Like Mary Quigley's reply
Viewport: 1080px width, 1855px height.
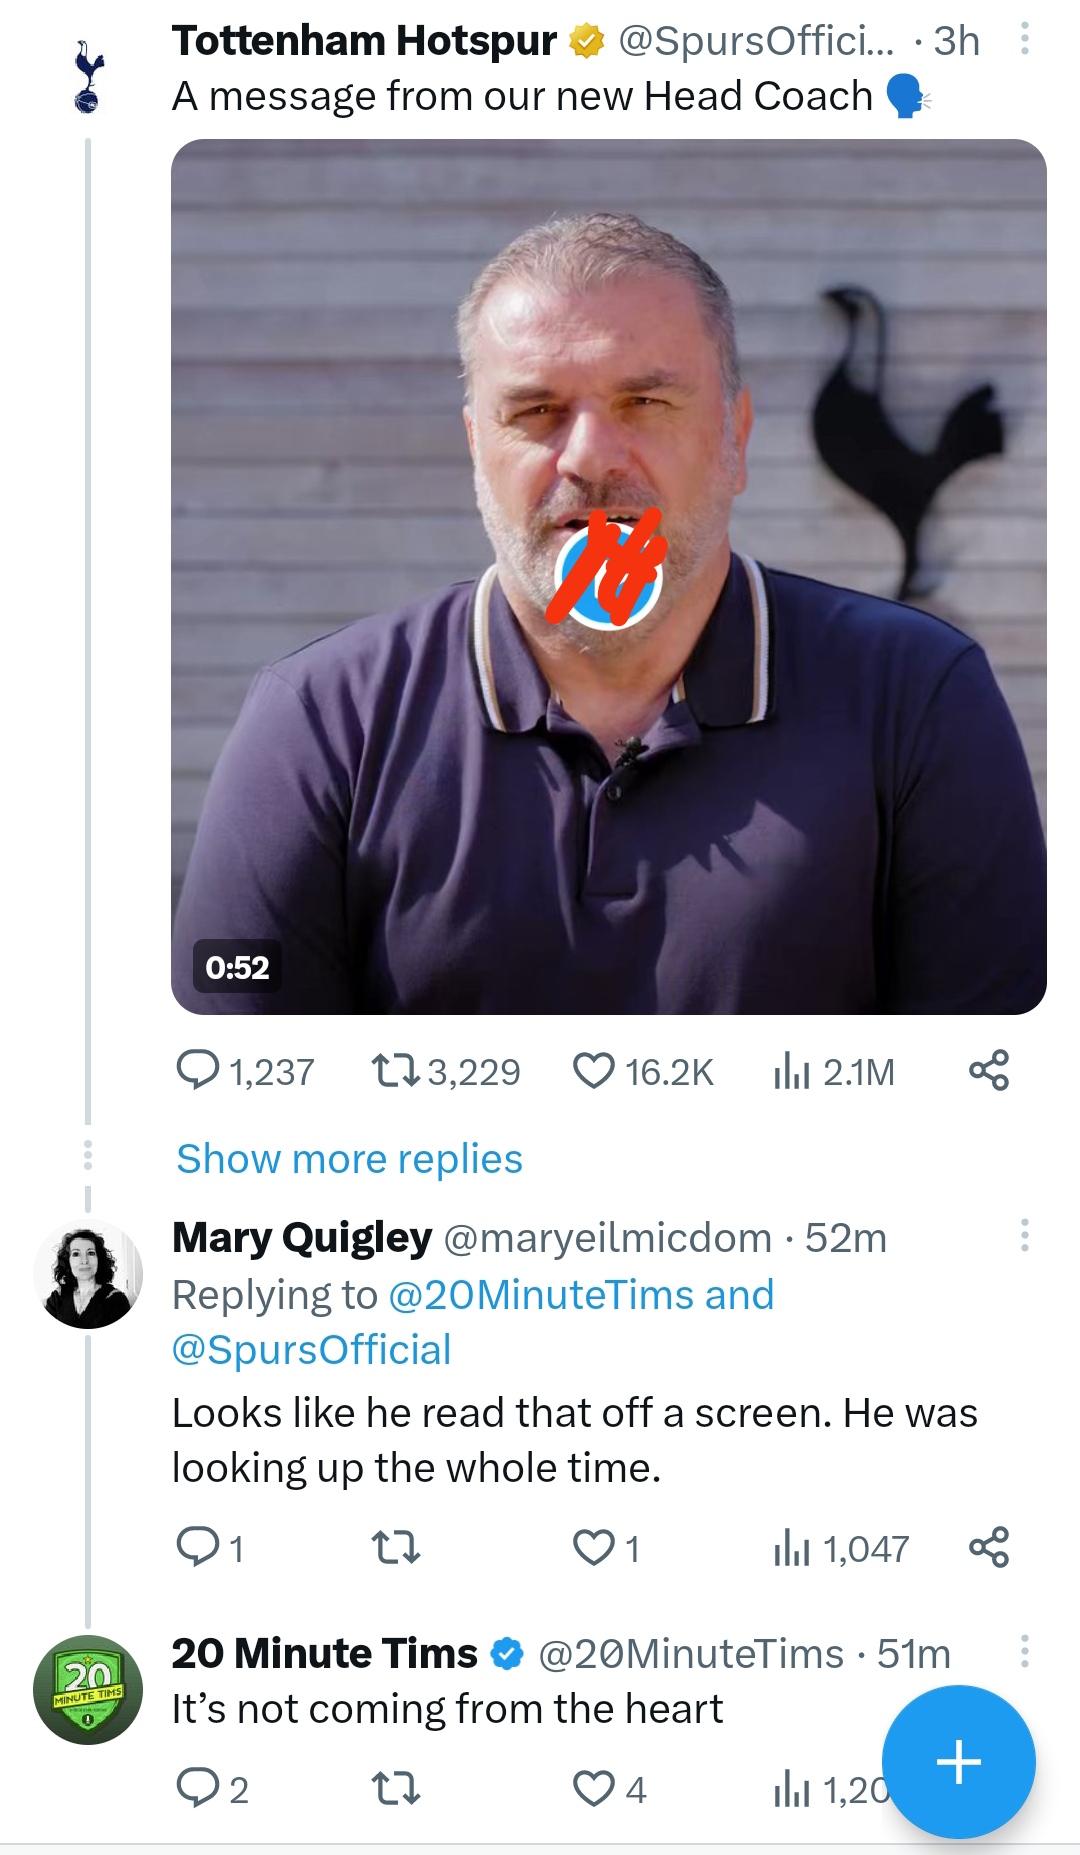[x=605, y=1548]
